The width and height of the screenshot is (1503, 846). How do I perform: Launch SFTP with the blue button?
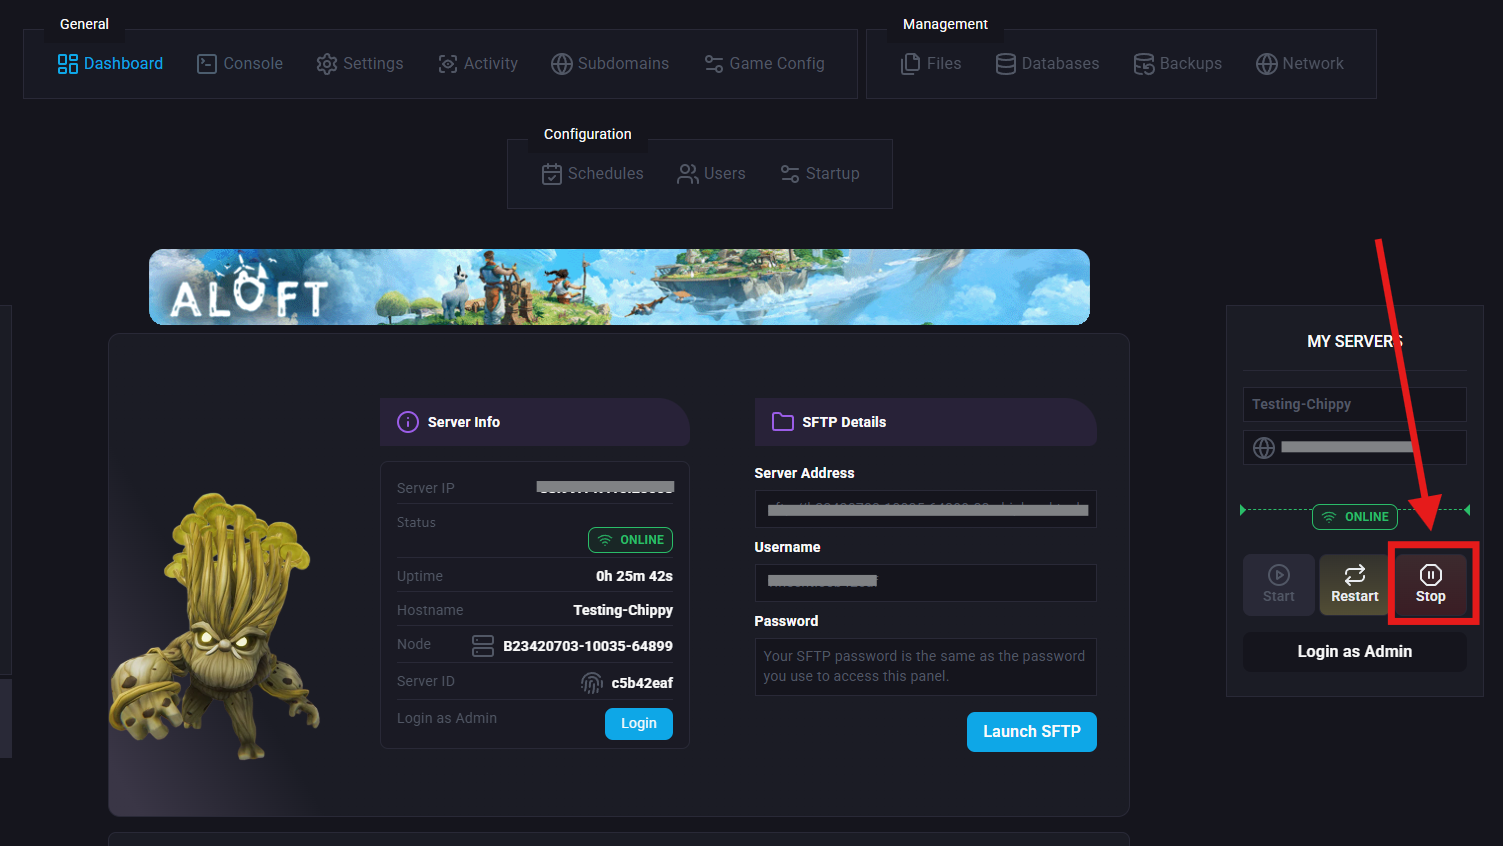(x=1032, y=732)
